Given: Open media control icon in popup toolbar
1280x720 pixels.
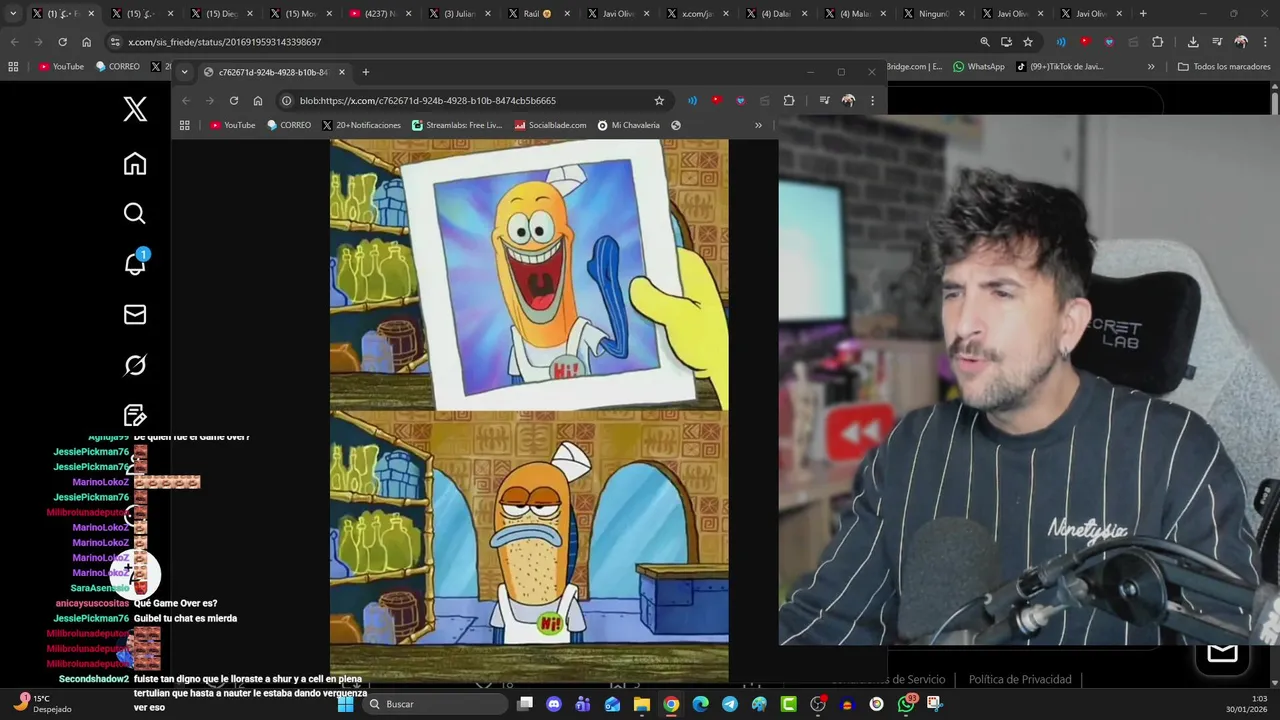Looking at the screenshot, I should 824,100.
